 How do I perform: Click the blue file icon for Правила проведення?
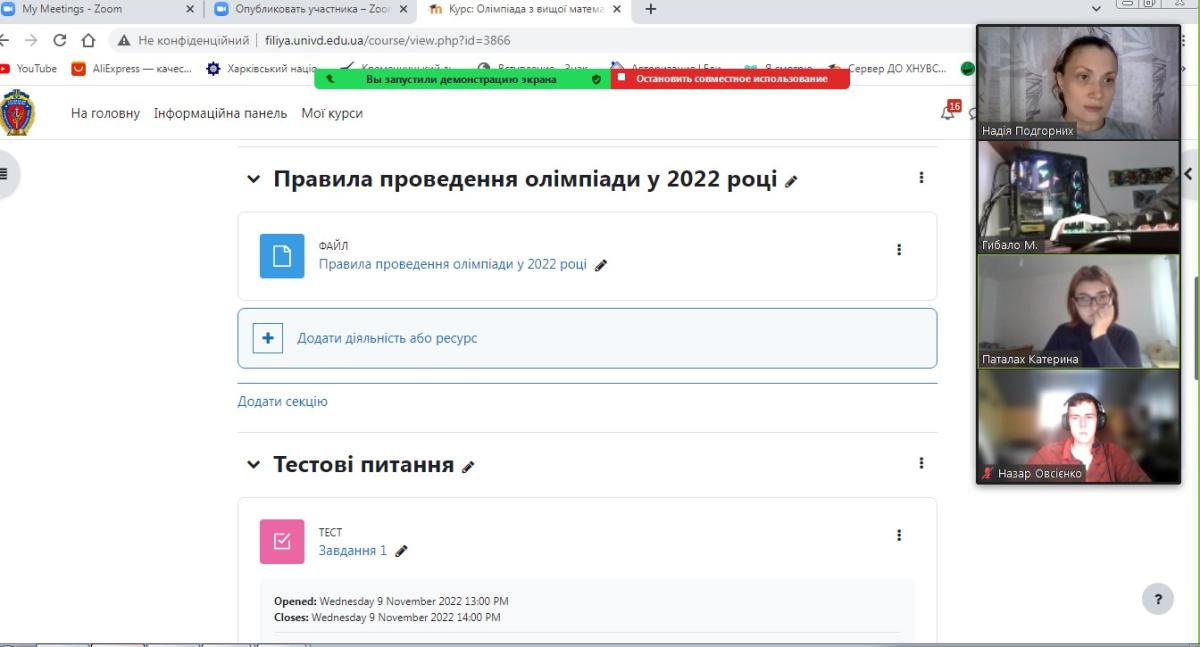click(282, 256)
